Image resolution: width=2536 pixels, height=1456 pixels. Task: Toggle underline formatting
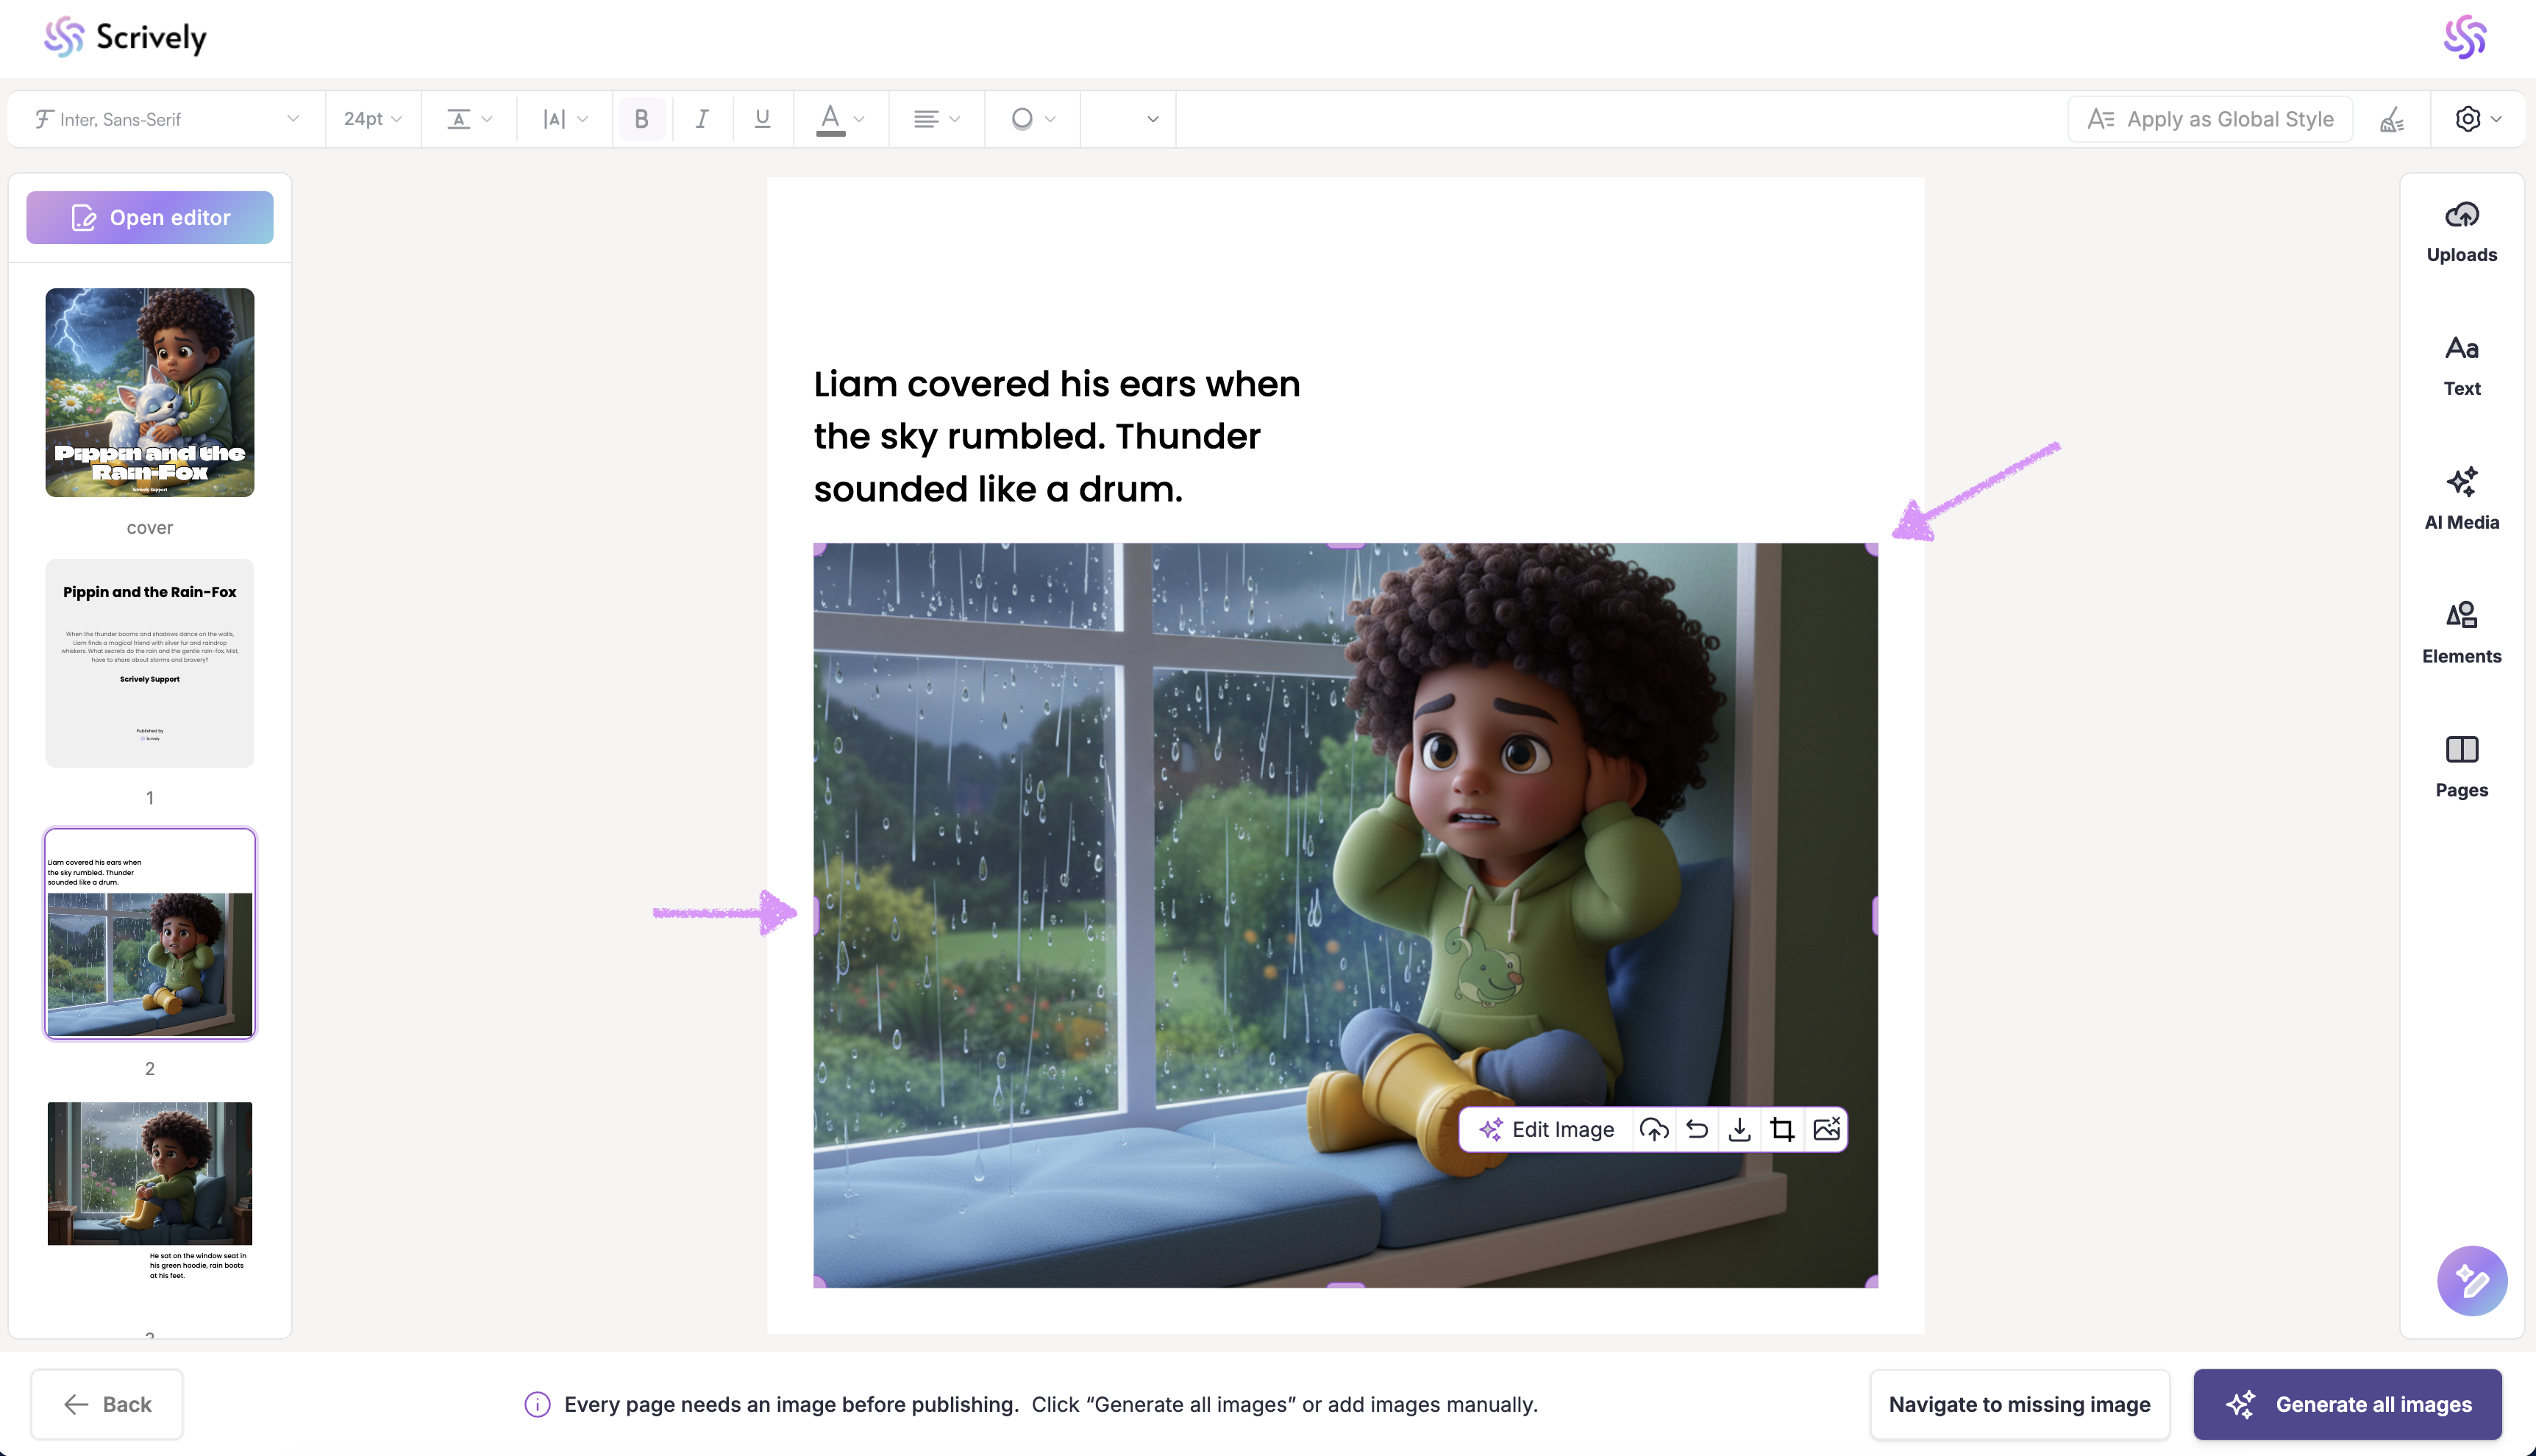tap(762, 119)
